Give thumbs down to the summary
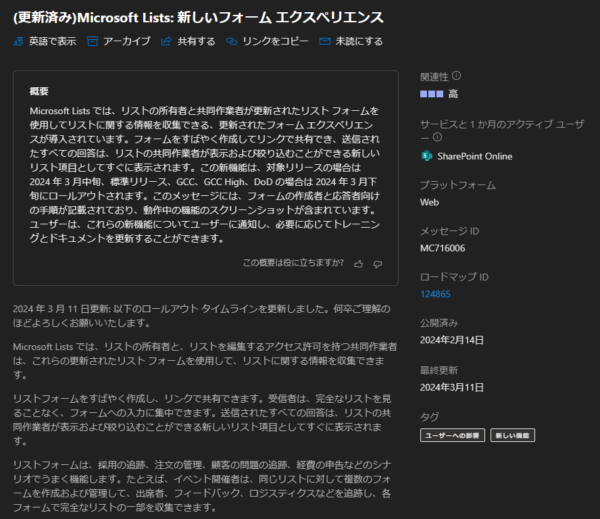Image resolution: width=600 pixels, height=519 pixels. click(x=378, y=264)
